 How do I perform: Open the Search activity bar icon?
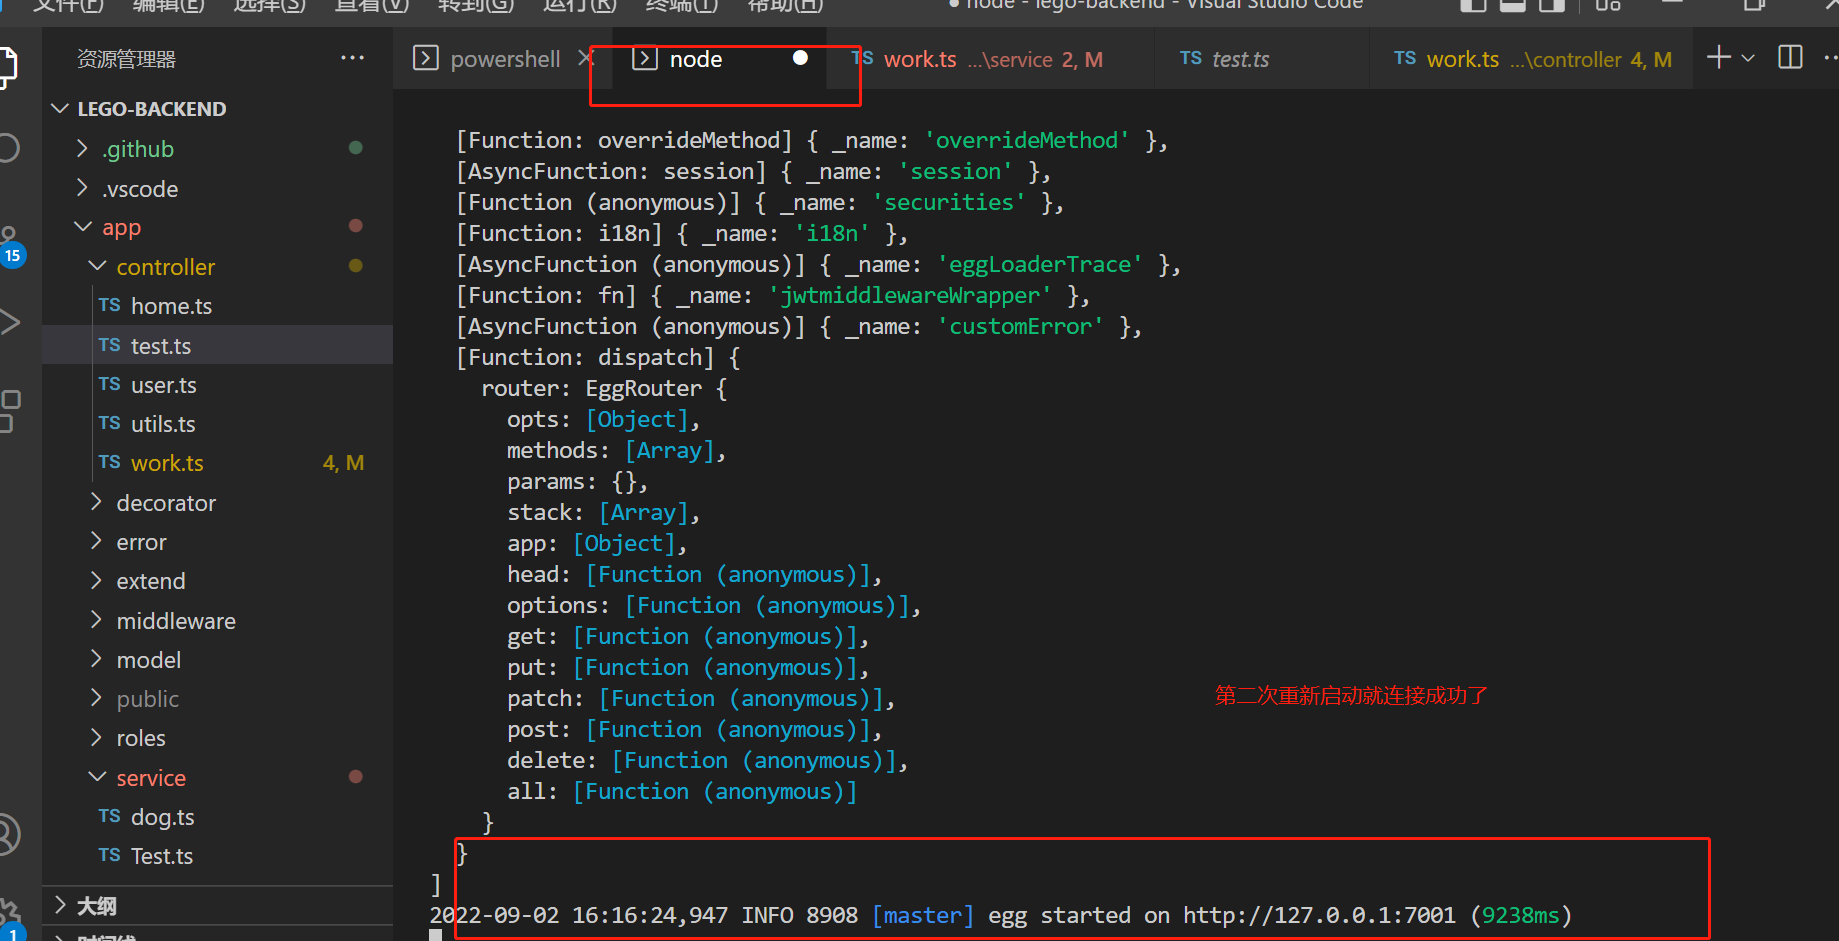point(8,149)
